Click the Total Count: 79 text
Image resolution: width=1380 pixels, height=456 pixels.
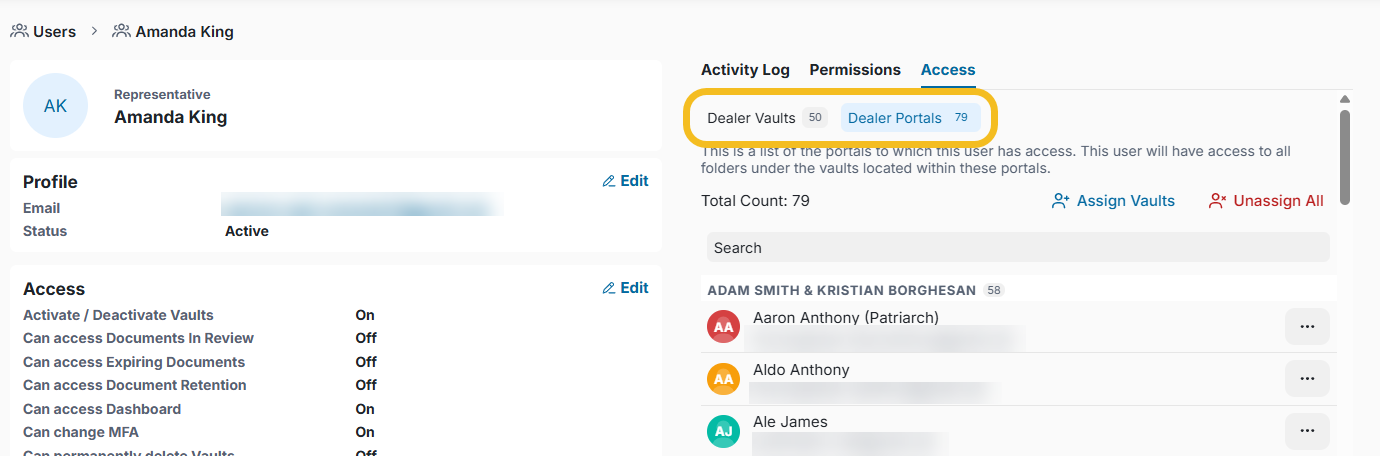coord(755,201)
